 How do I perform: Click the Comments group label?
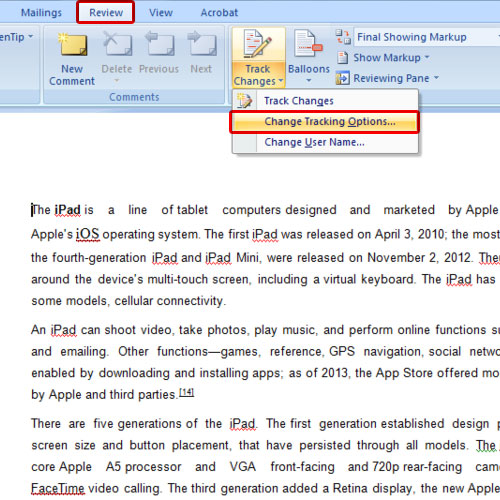click(134, 97)
